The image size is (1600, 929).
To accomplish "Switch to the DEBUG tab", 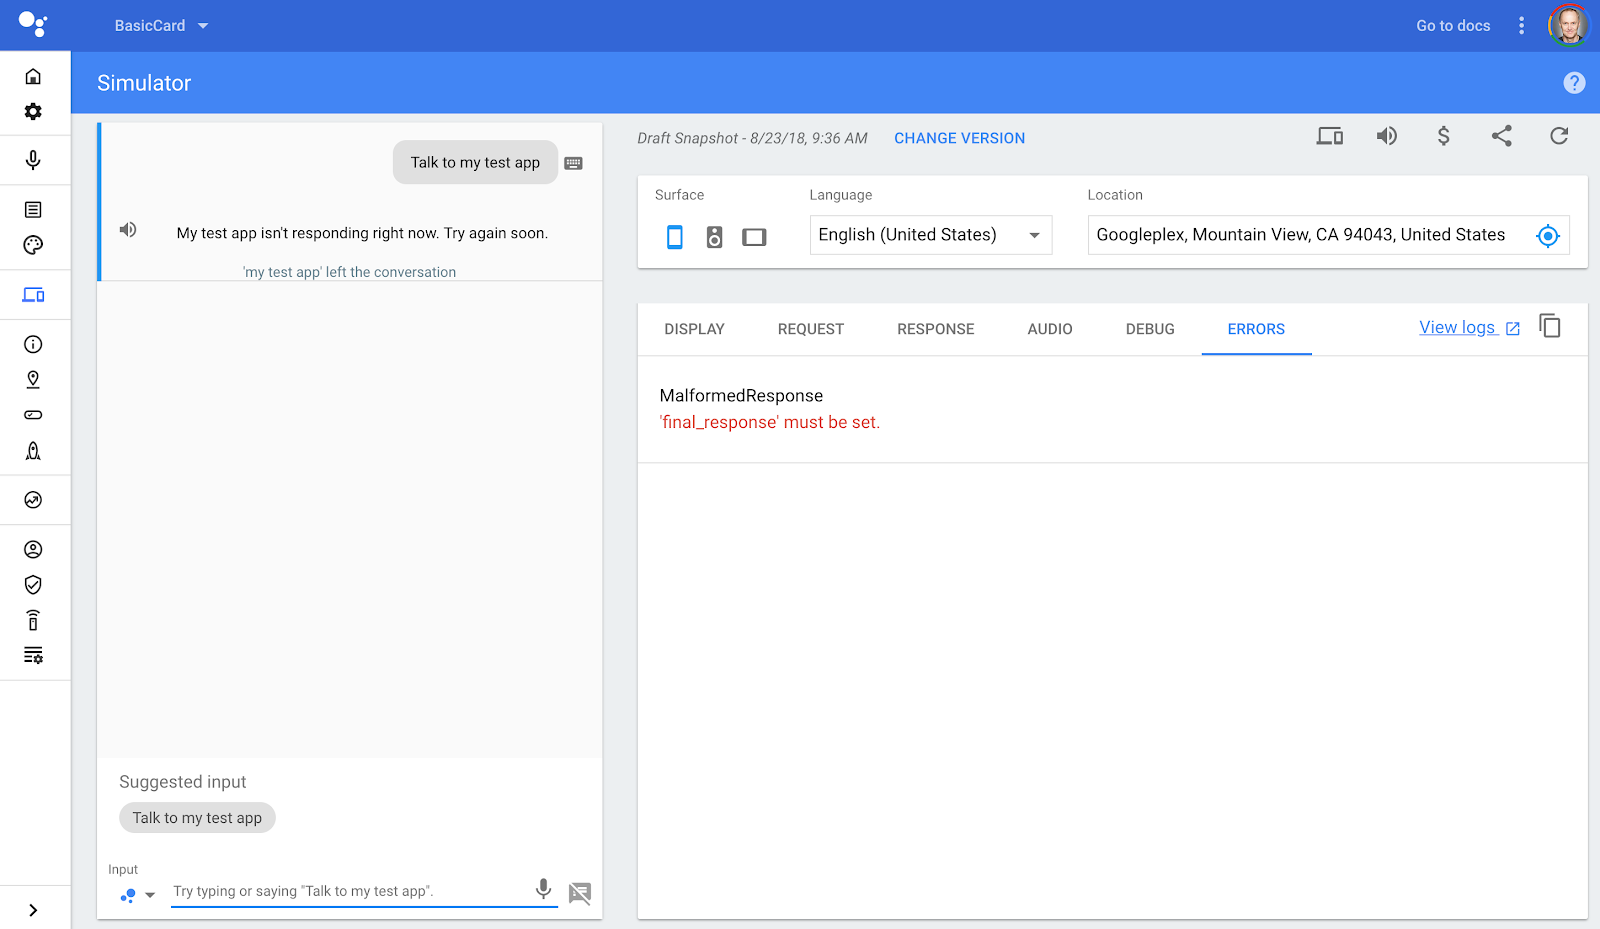I will pos(1150,329).
